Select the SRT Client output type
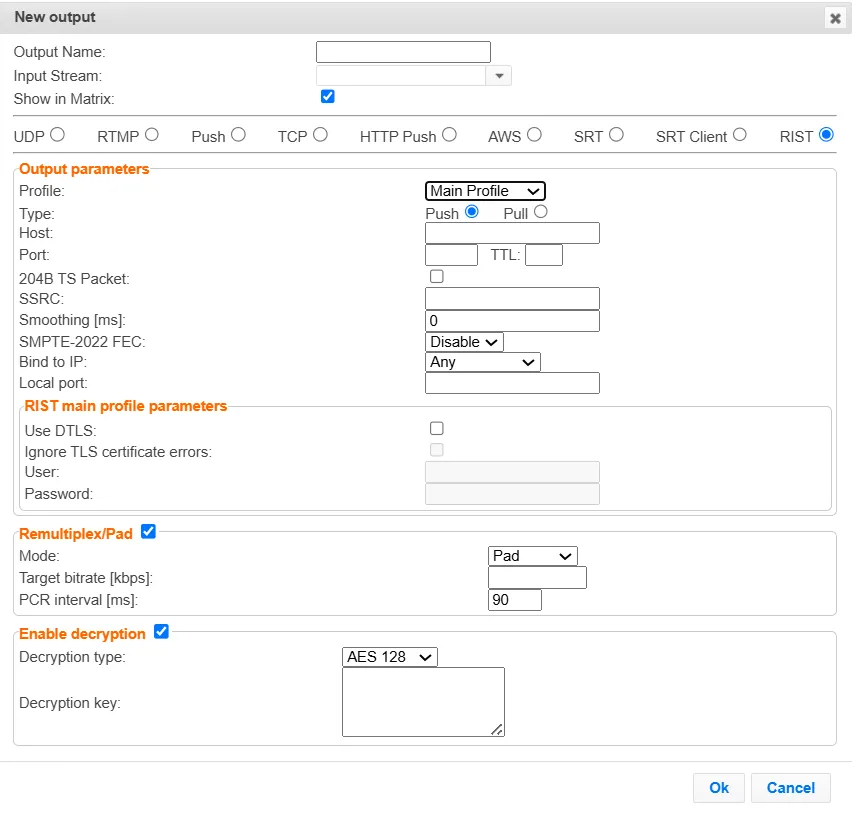The image size is (854, 816). 739,135
